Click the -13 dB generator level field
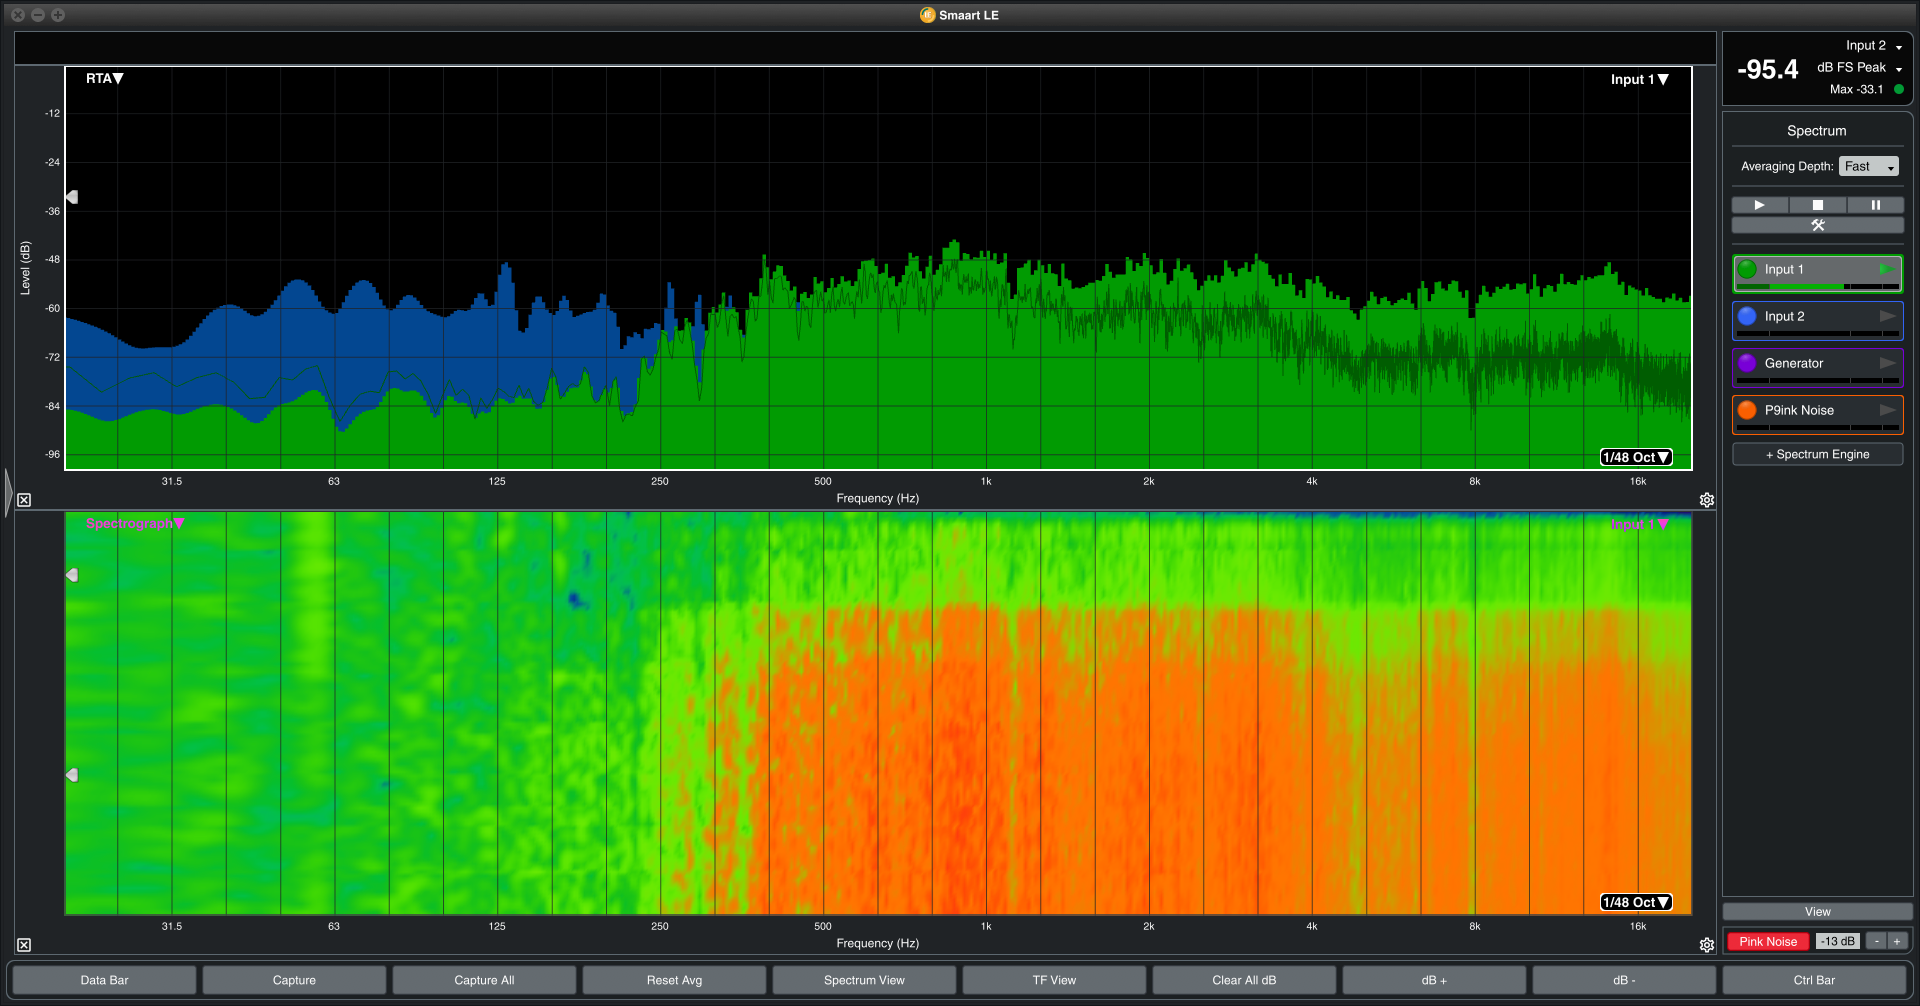The image size is (1920, 1006). (x=1838, y=941)
